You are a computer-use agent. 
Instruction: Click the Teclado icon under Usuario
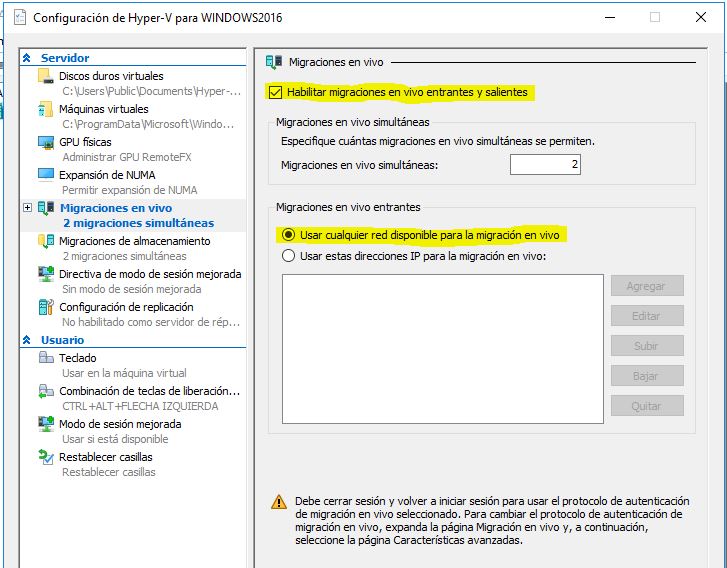pyautogui.click(x=45, y=357)
